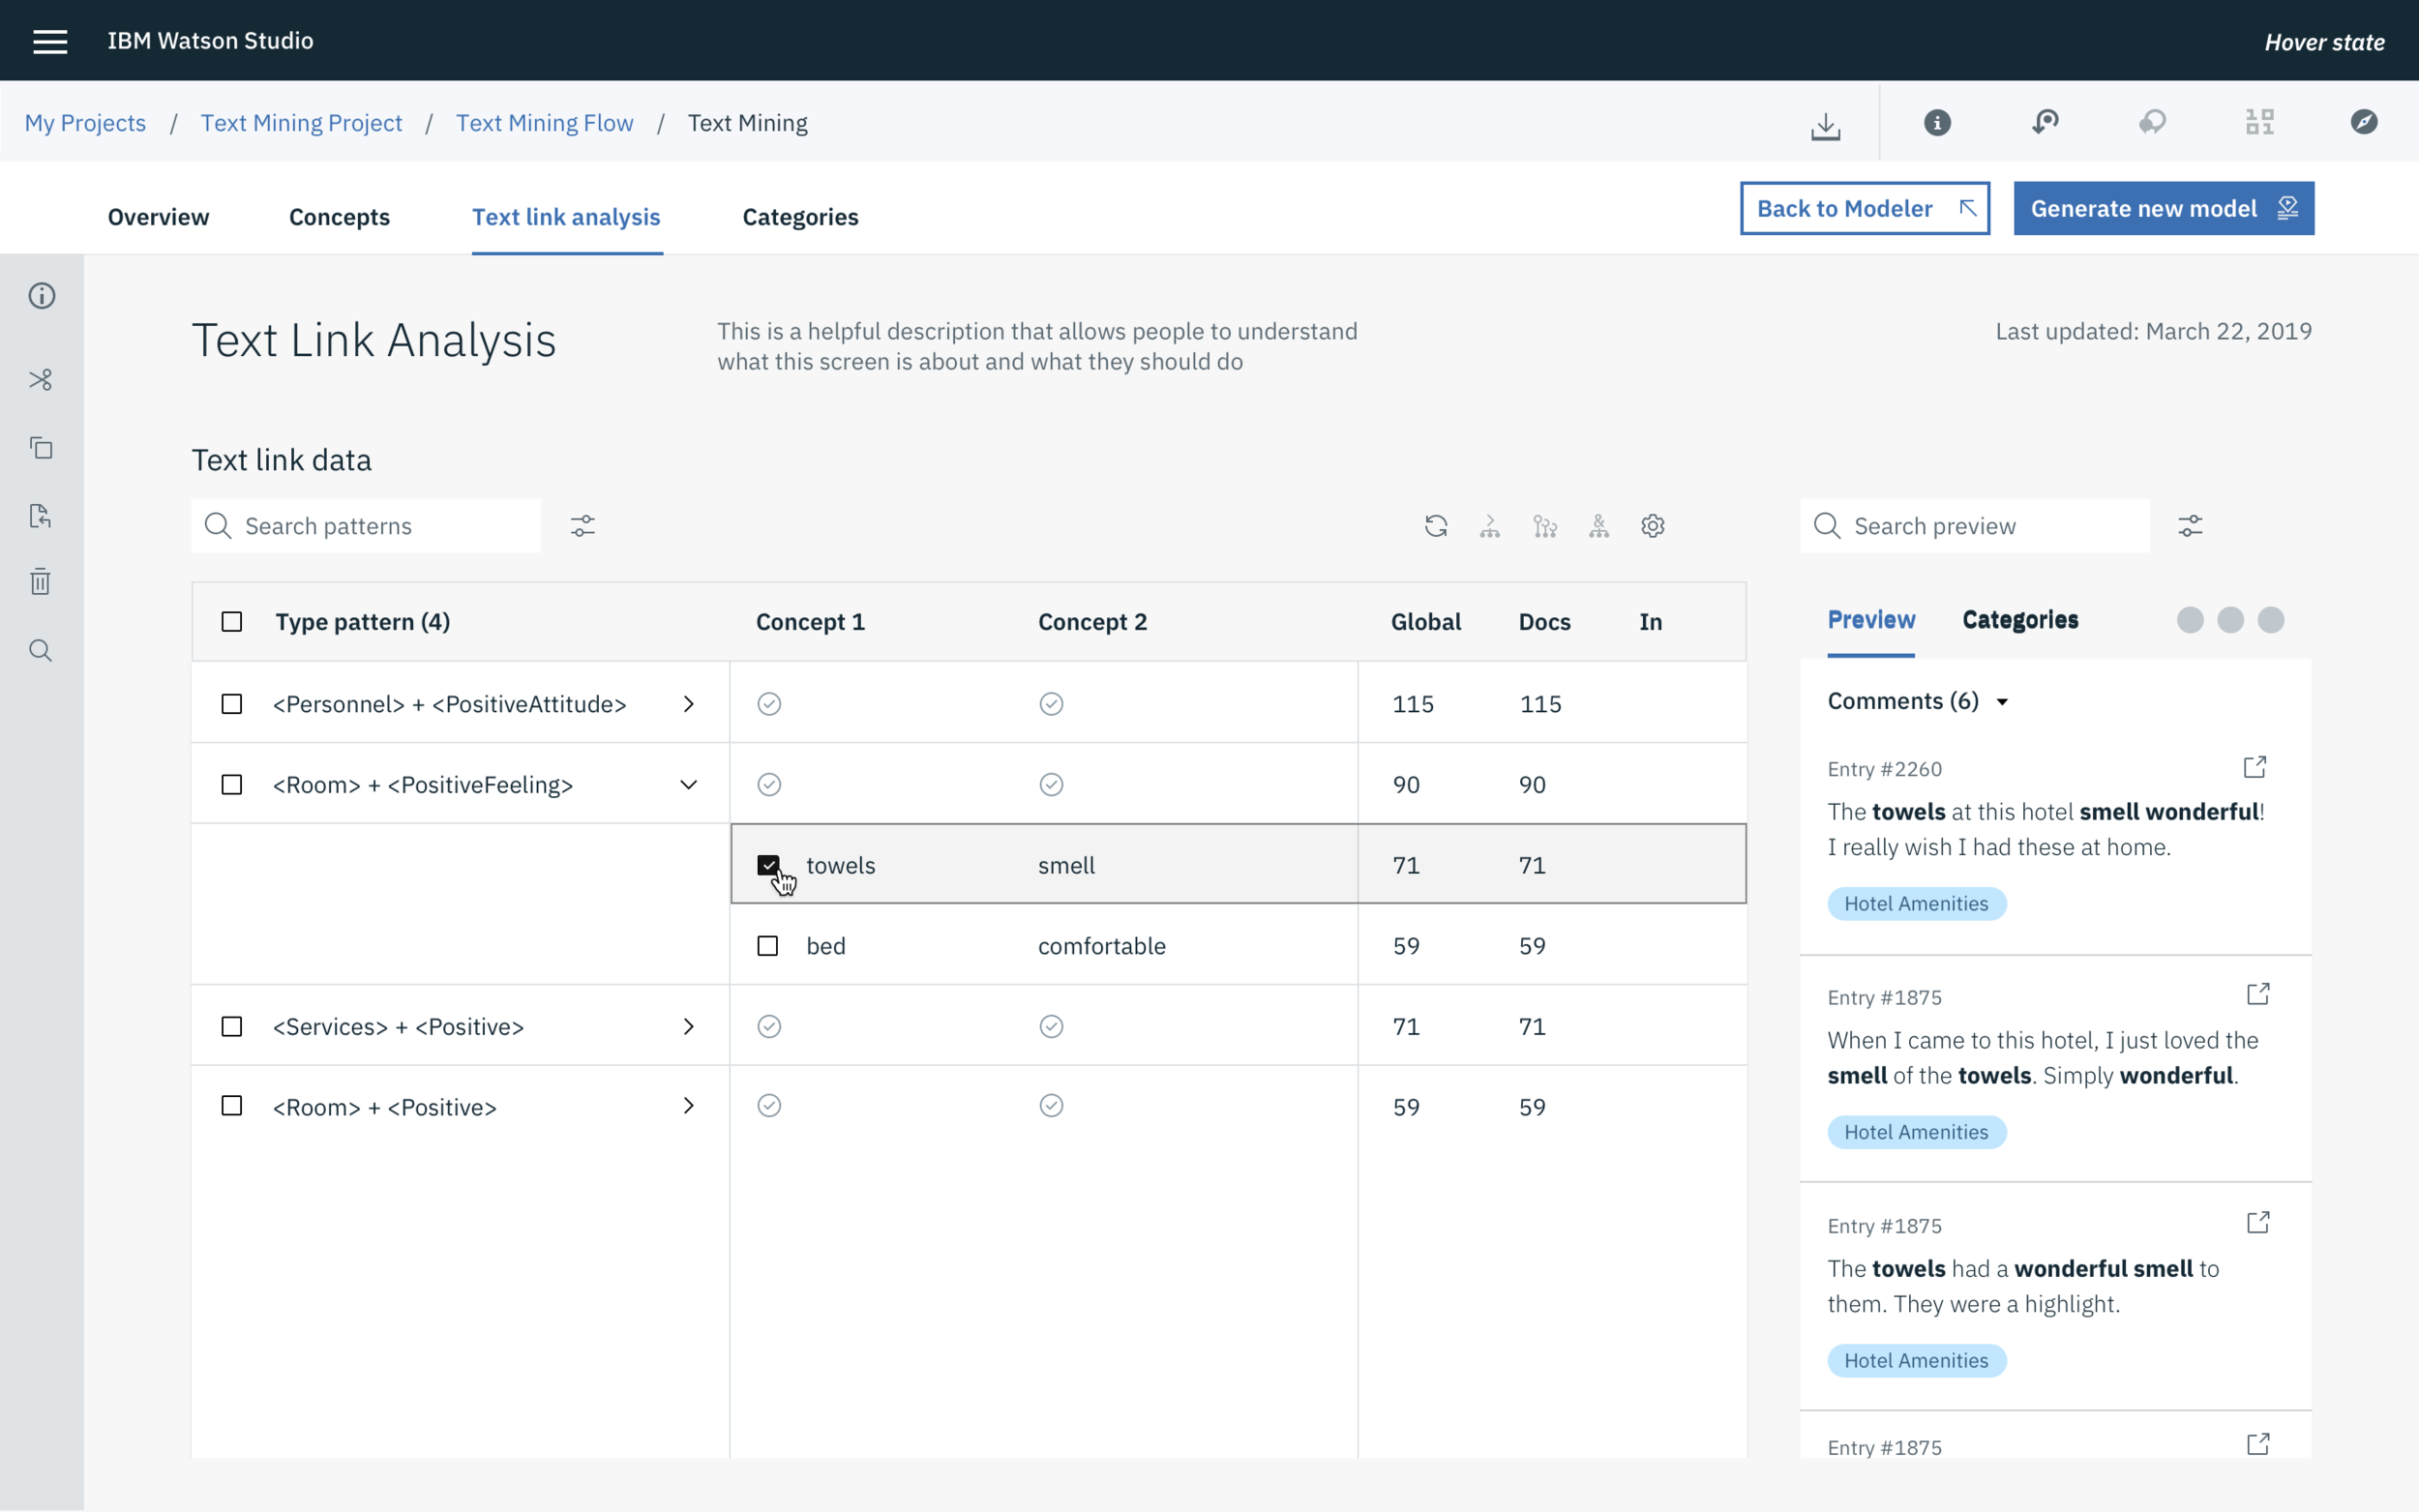Click the grey comment icon in header
The image size is (2419, 1512).
pos(2152,122)
